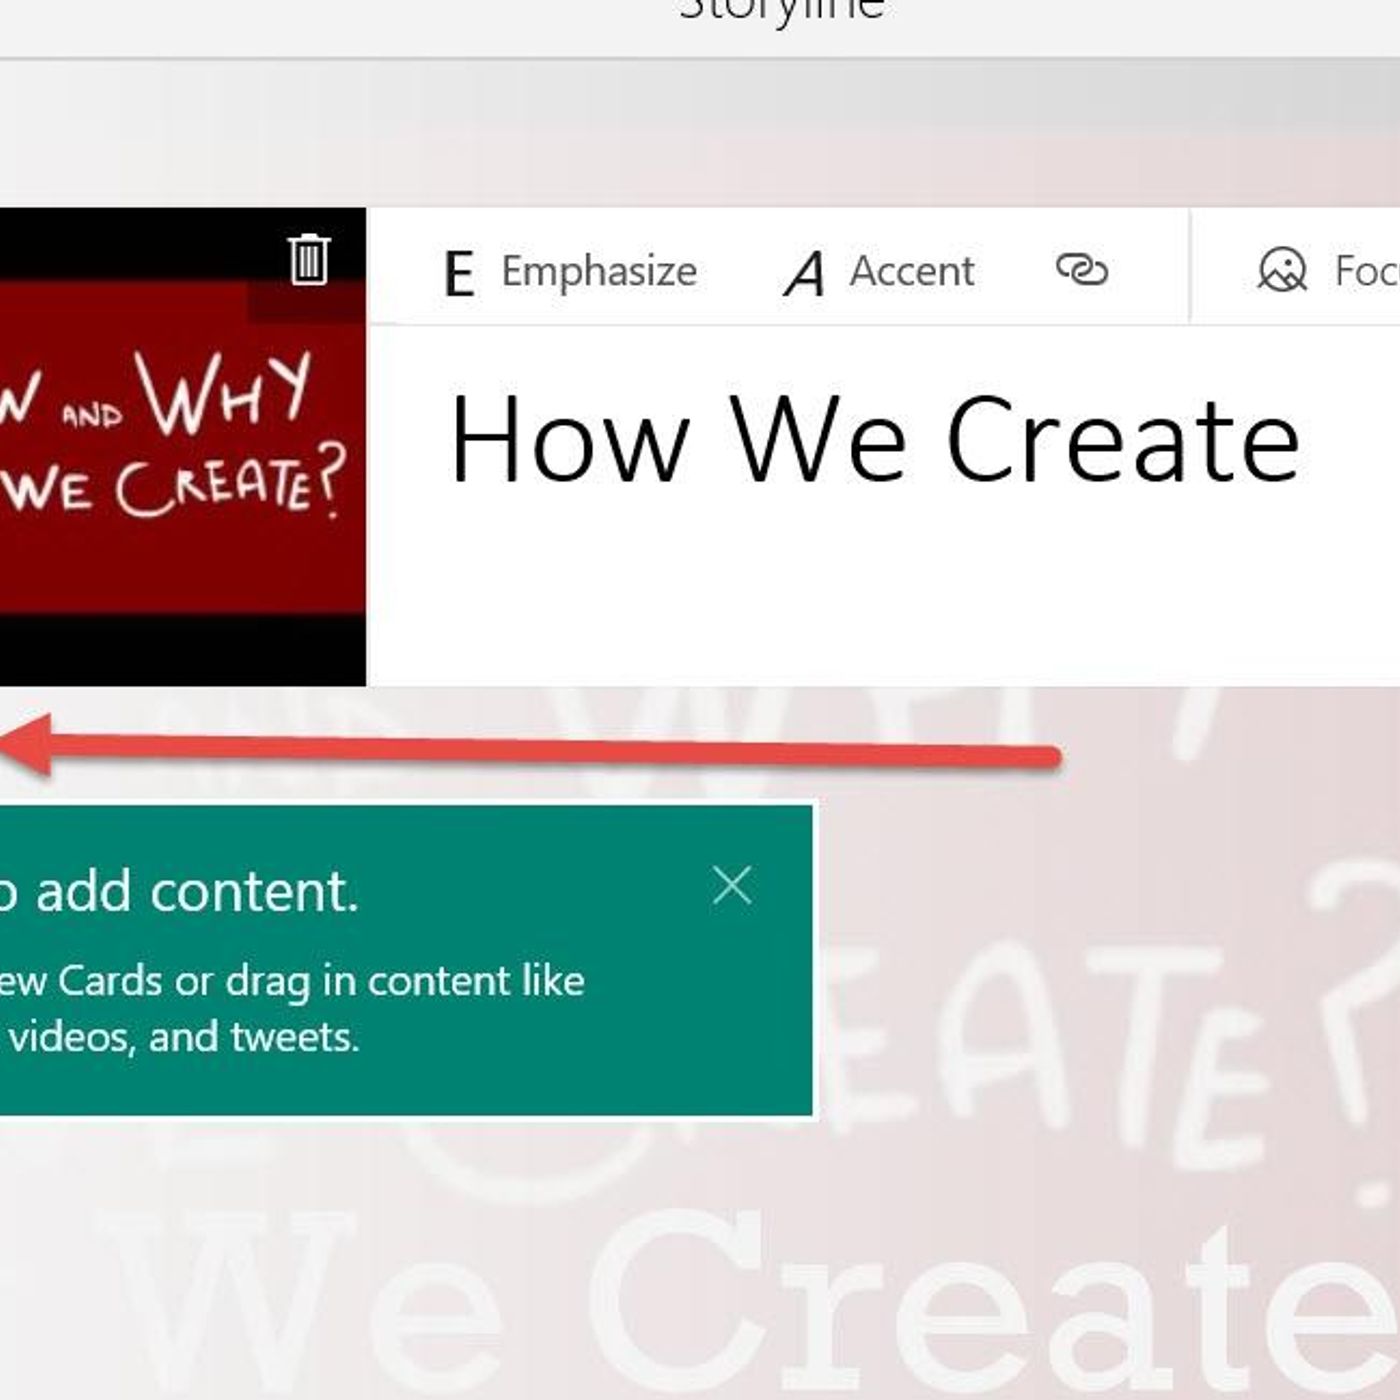Click the empty white area below the title
This screenshot has height=1400, width=1400.
pyautogui.click(x=880, y=600)
